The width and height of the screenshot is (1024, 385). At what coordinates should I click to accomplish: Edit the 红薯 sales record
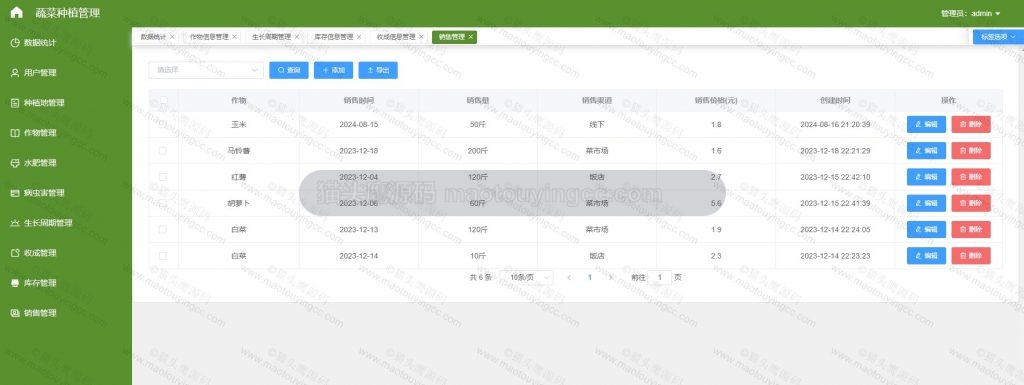(926, 177)
